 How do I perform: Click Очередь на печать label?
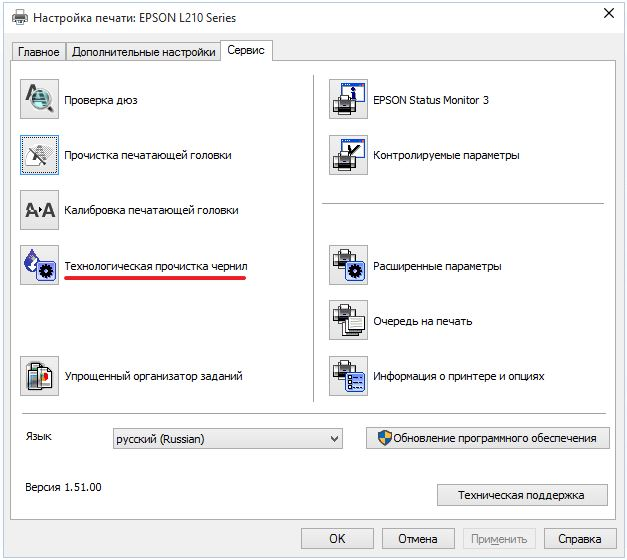pos(423,321)
